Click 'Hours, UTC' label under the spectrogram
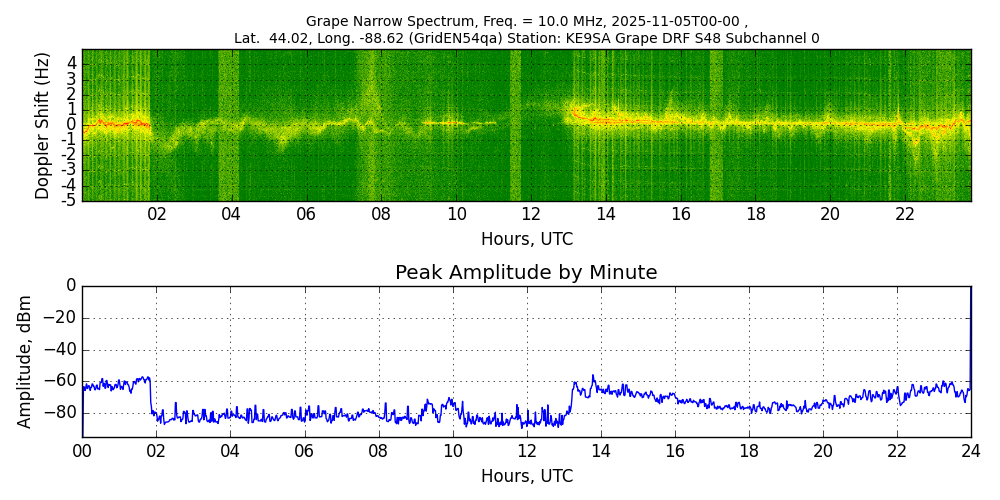 click(526, 240)
